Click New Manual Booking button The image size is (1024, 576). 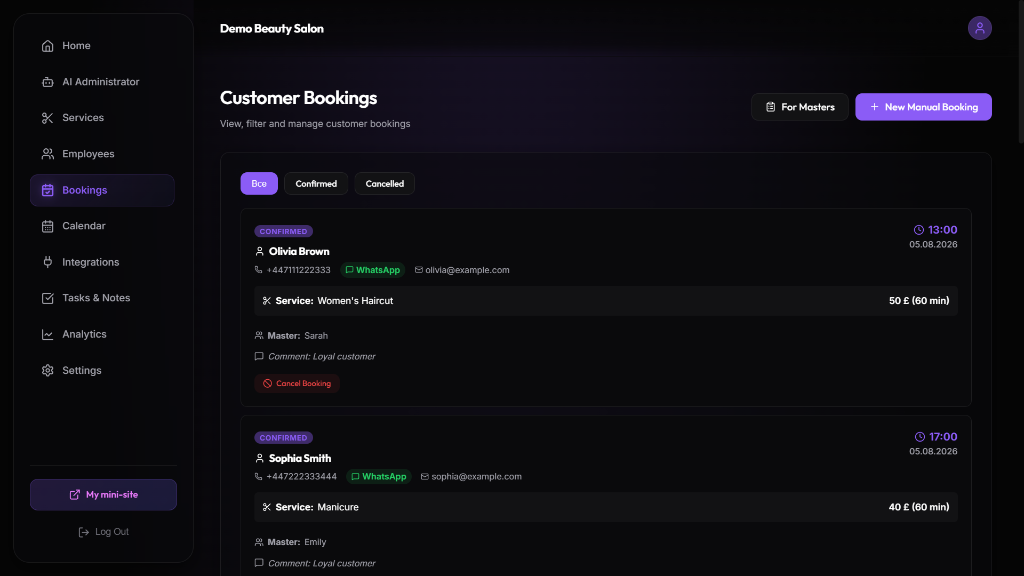click(923, 107)
